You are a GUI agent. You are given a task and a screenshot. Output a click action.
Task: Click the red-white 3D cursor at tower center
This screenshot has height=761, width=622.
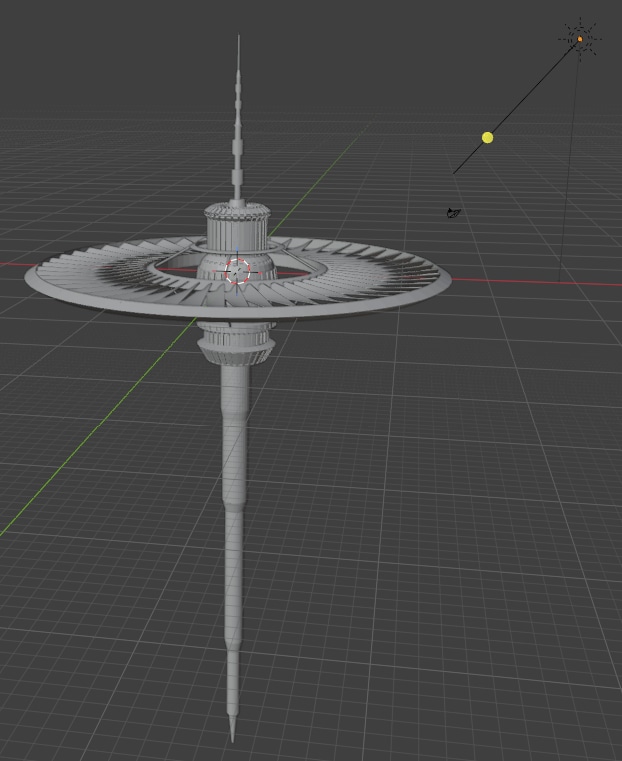[x=238, y=271]
